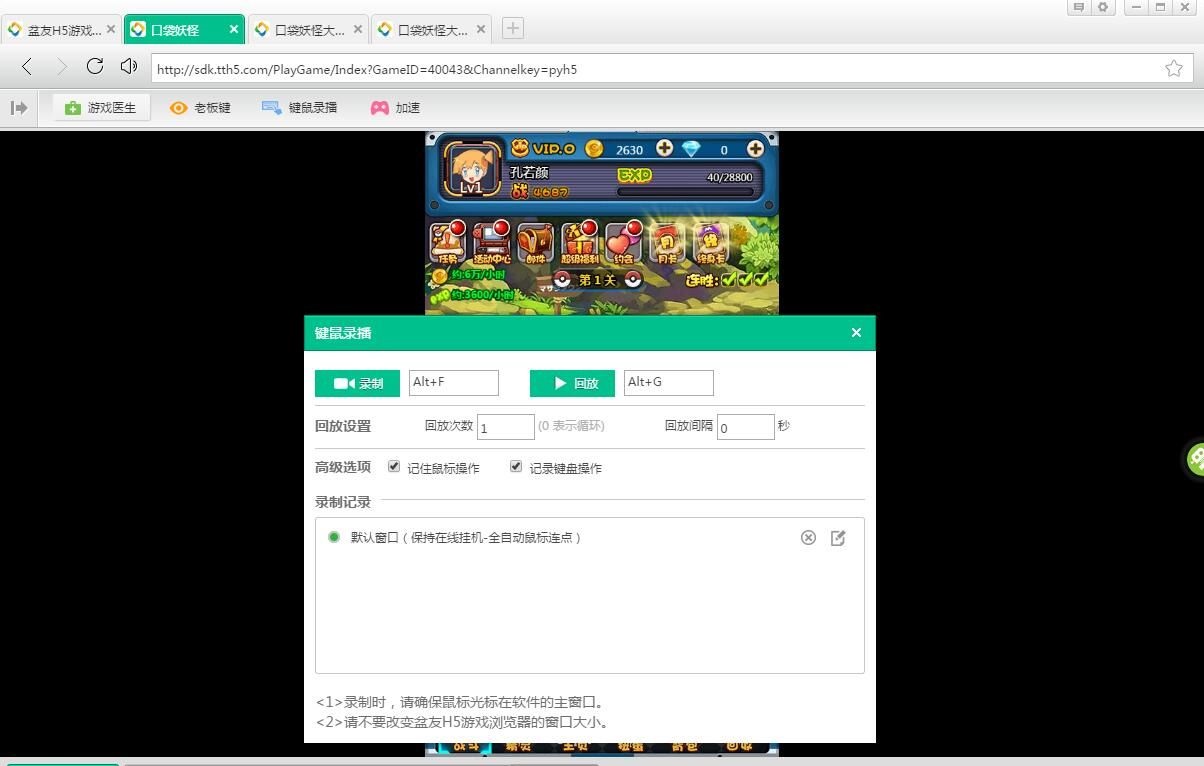Click the 键鼠录播 toolbar item

301,107
